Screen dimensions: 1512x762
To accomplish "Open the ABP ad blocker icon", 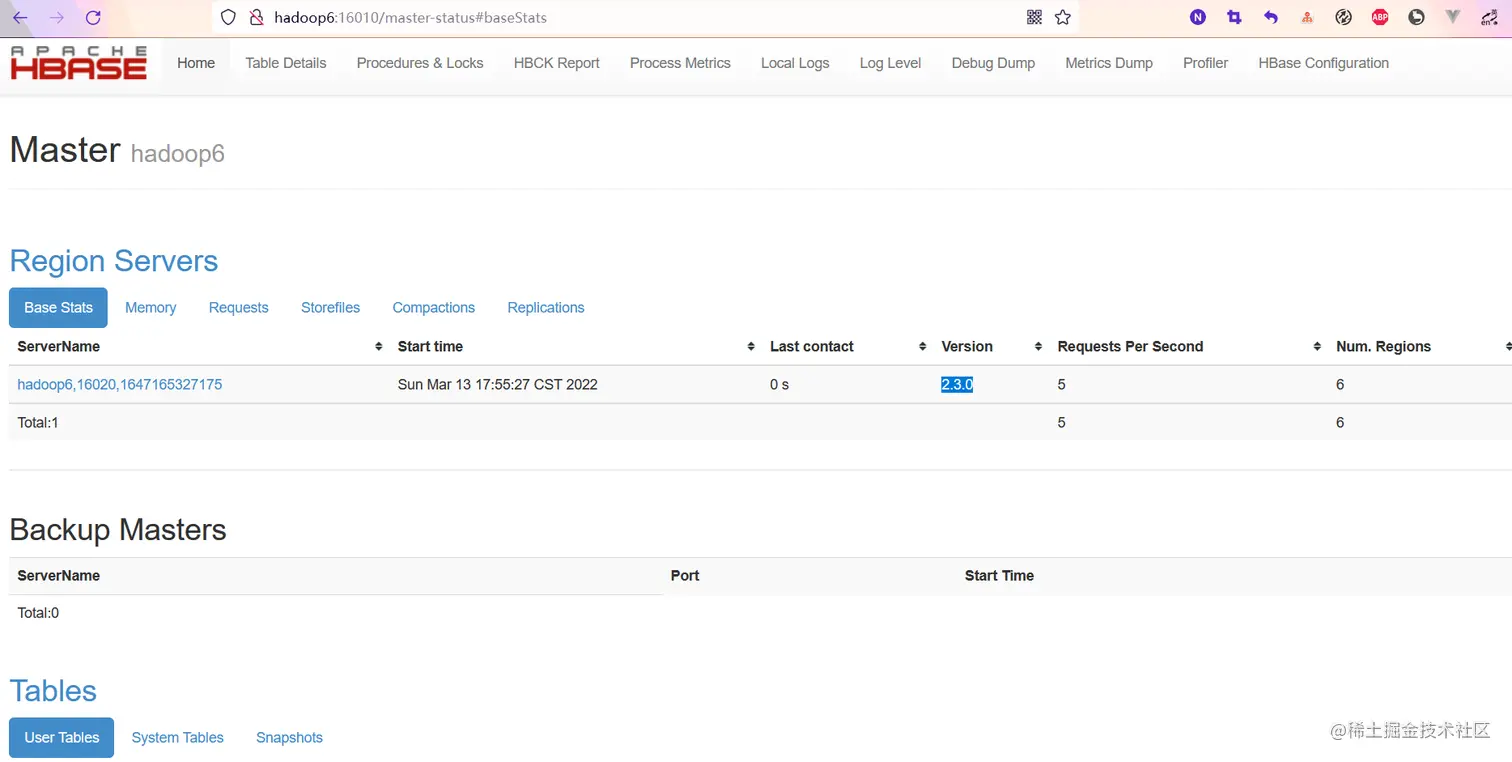I will [x=1380, y=17].
